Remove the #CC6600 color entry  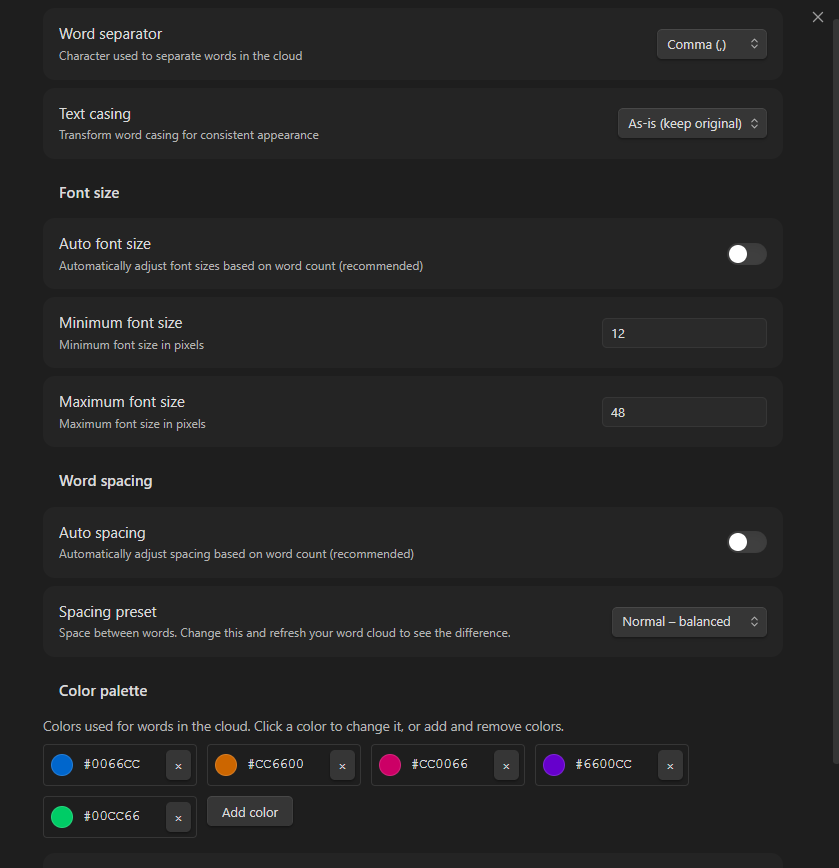click(x=341, y=765)
